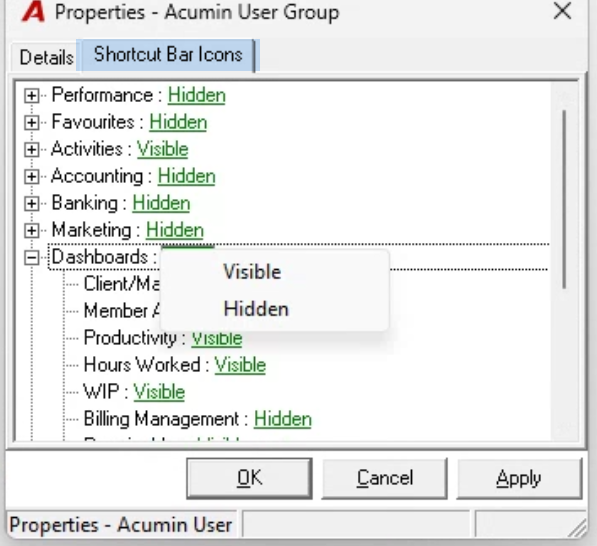Click the Billing Management Hidden link

point(283,419)
